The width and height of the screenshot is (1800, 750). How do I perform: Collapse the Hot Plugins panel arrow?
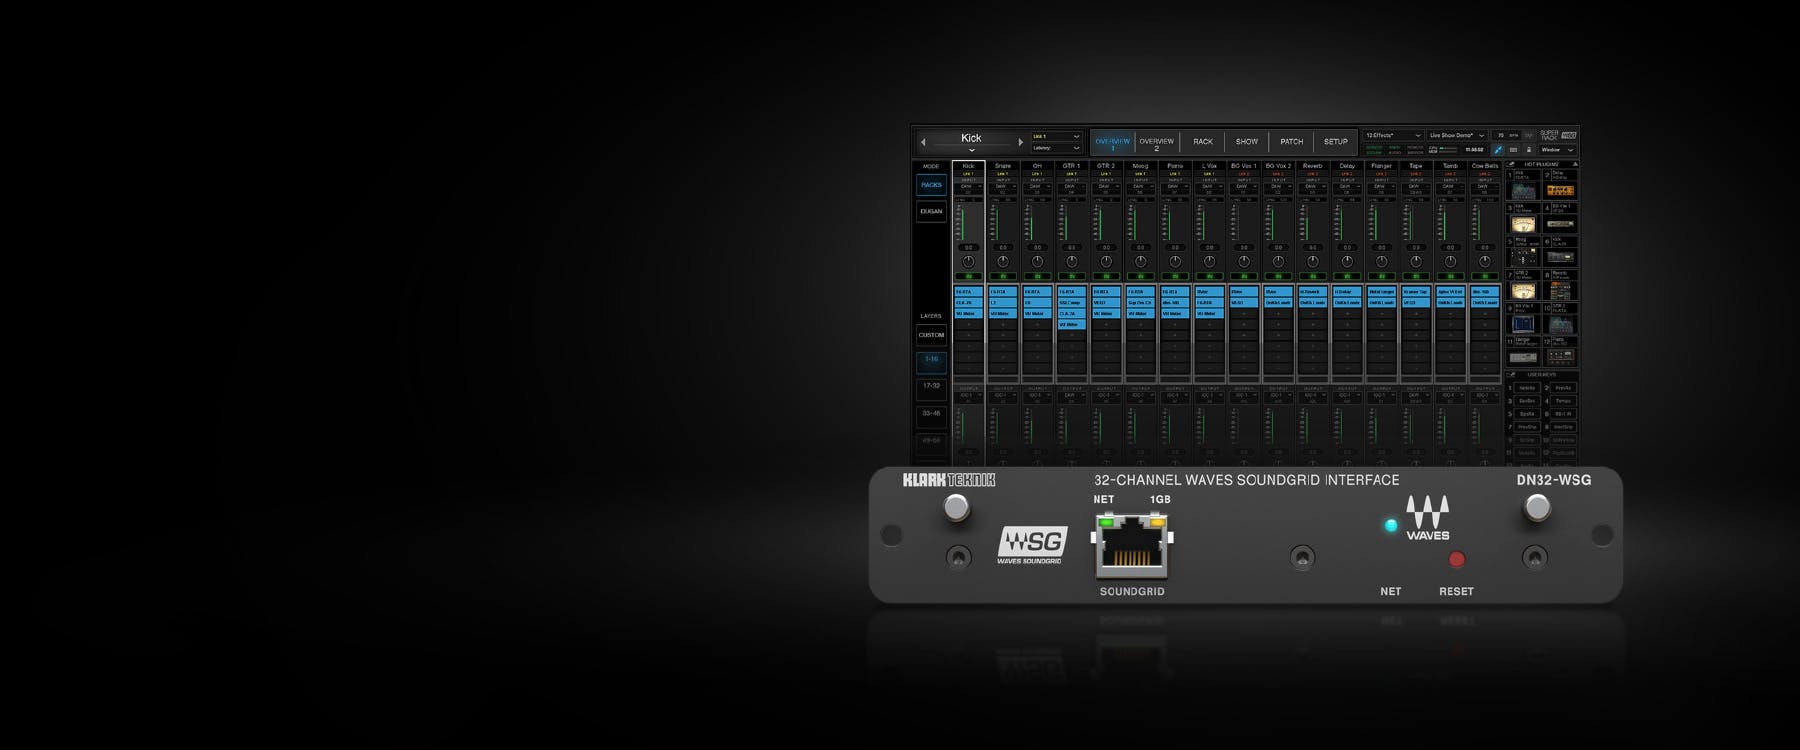point(1575,164)
